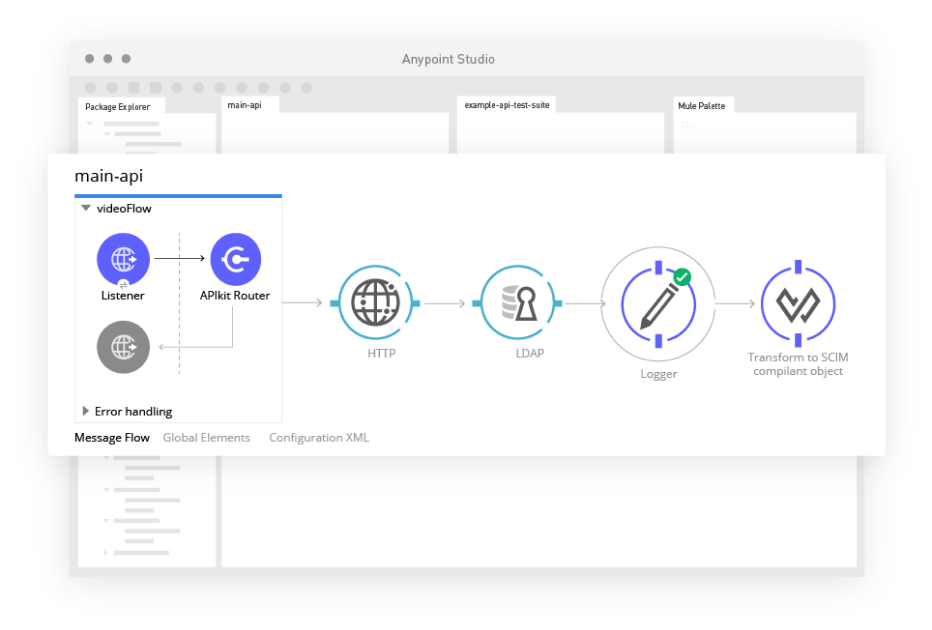Select the Logger component

pos(658,304)
